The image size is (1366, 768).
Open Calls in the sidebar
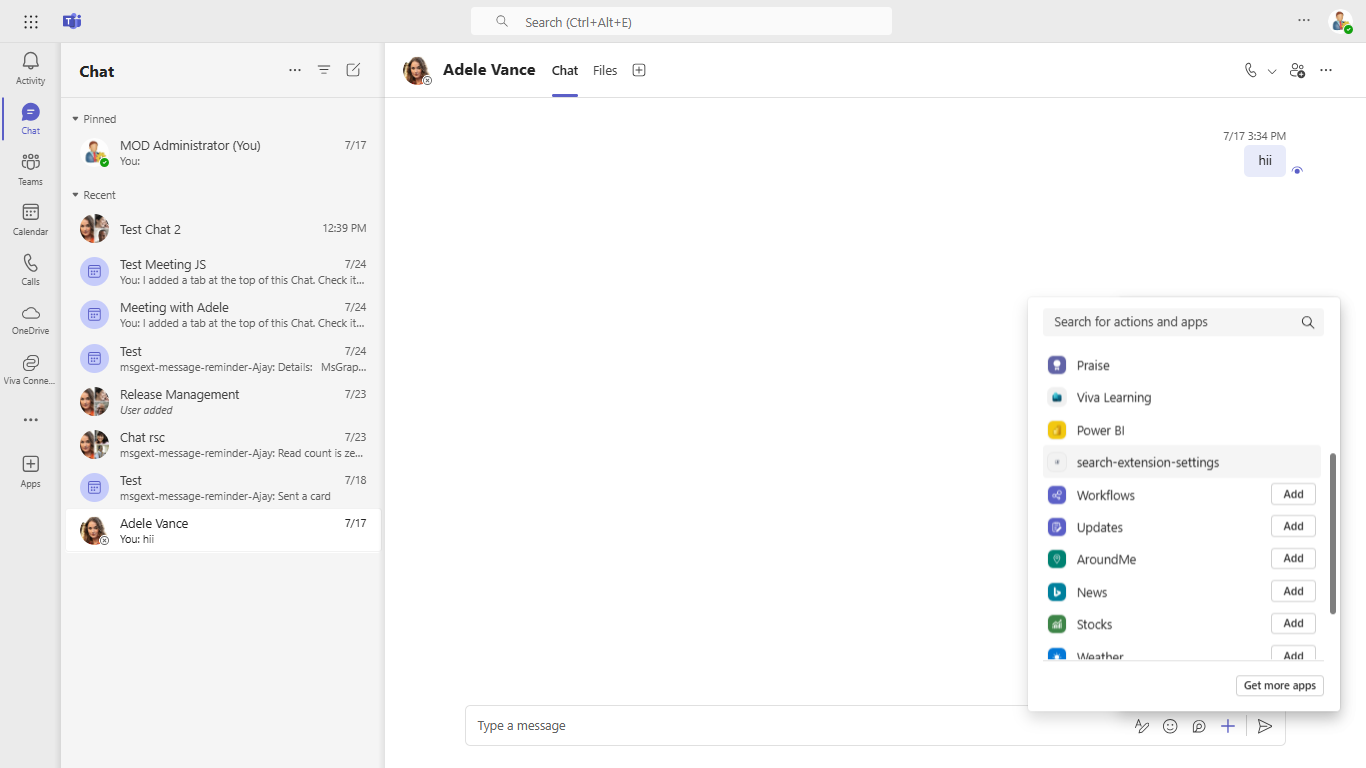click(30, 268)
